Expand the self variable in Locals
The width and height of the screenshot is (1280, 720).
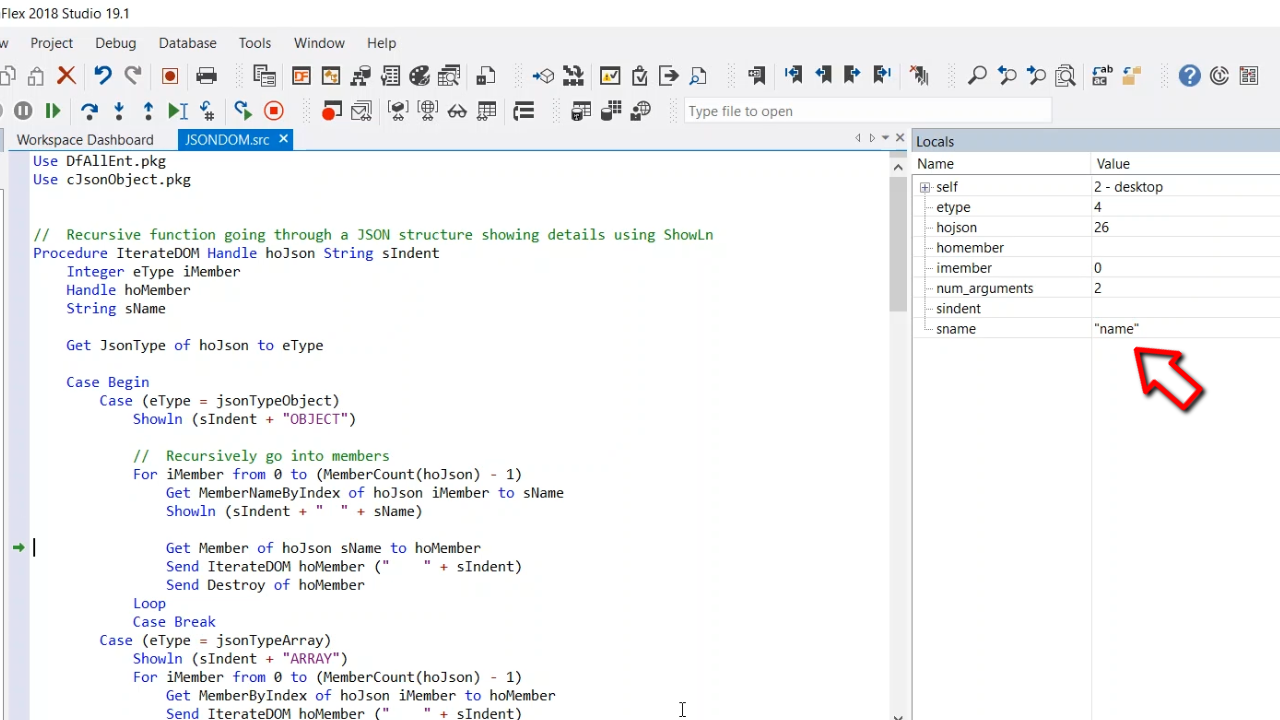click(x=925, y=187)
